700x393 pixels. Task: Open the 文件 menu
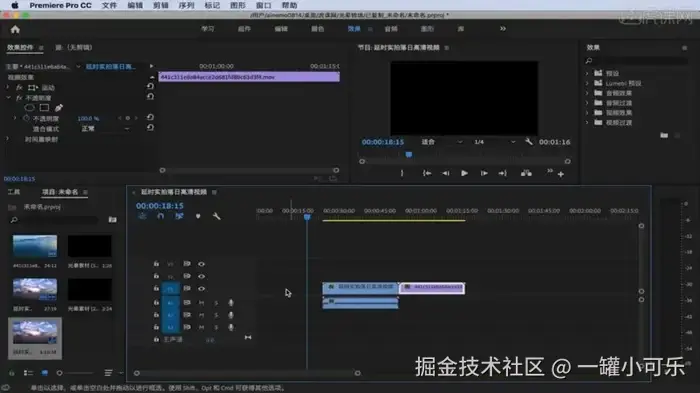click(109, 5)
